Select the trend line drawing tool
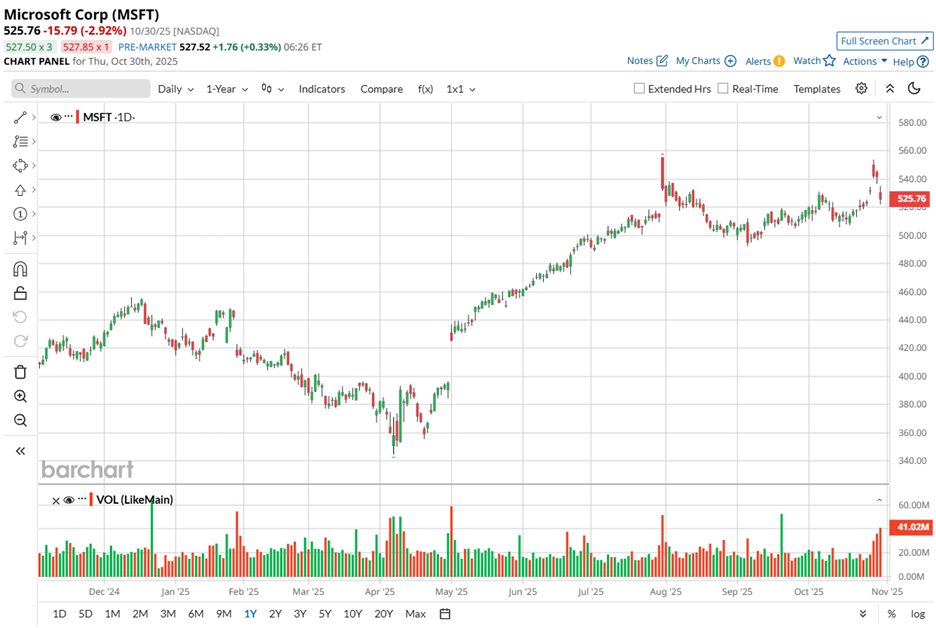 tap(20, 118)
